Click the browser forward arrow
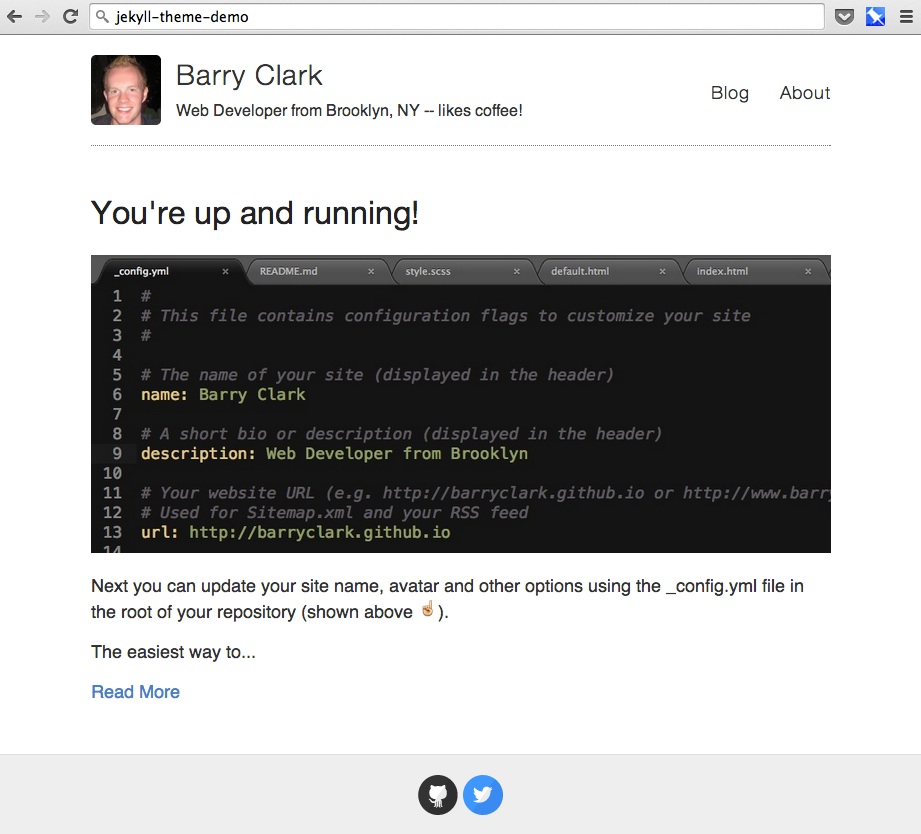921x834 pixels. click(x=42, y=16)
